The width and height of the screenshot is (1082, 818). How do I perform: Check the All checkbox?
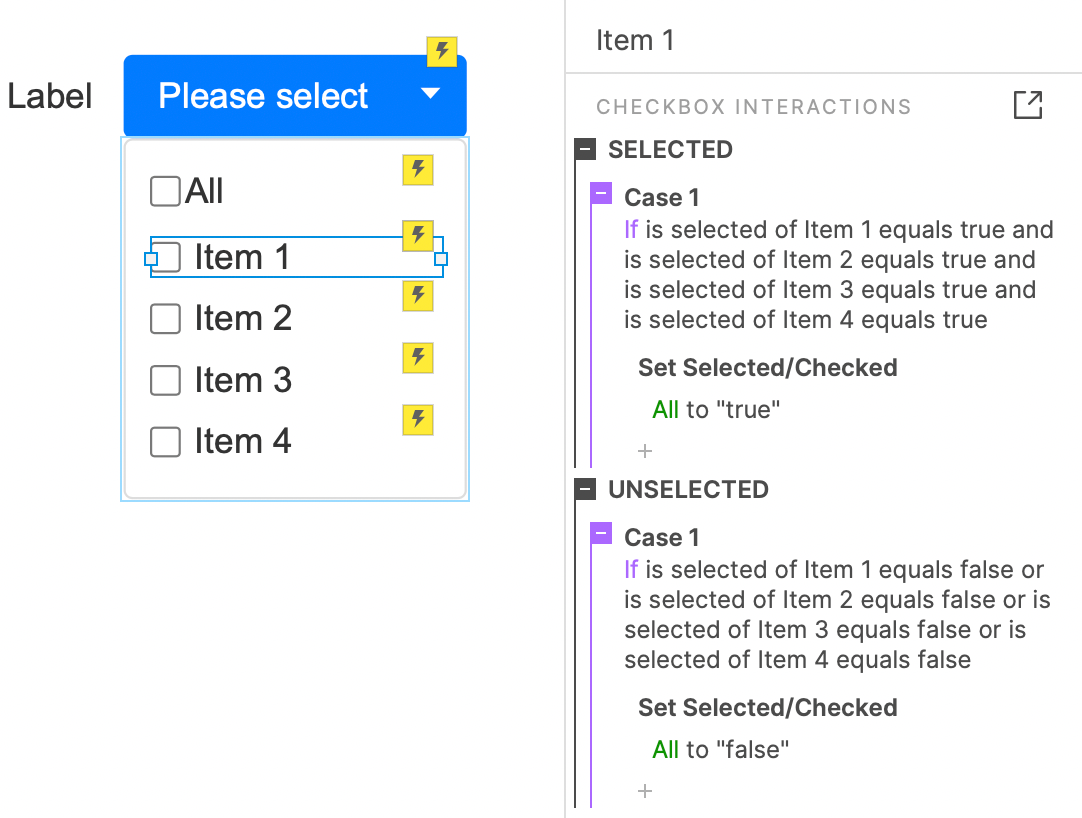coord(165,191)
